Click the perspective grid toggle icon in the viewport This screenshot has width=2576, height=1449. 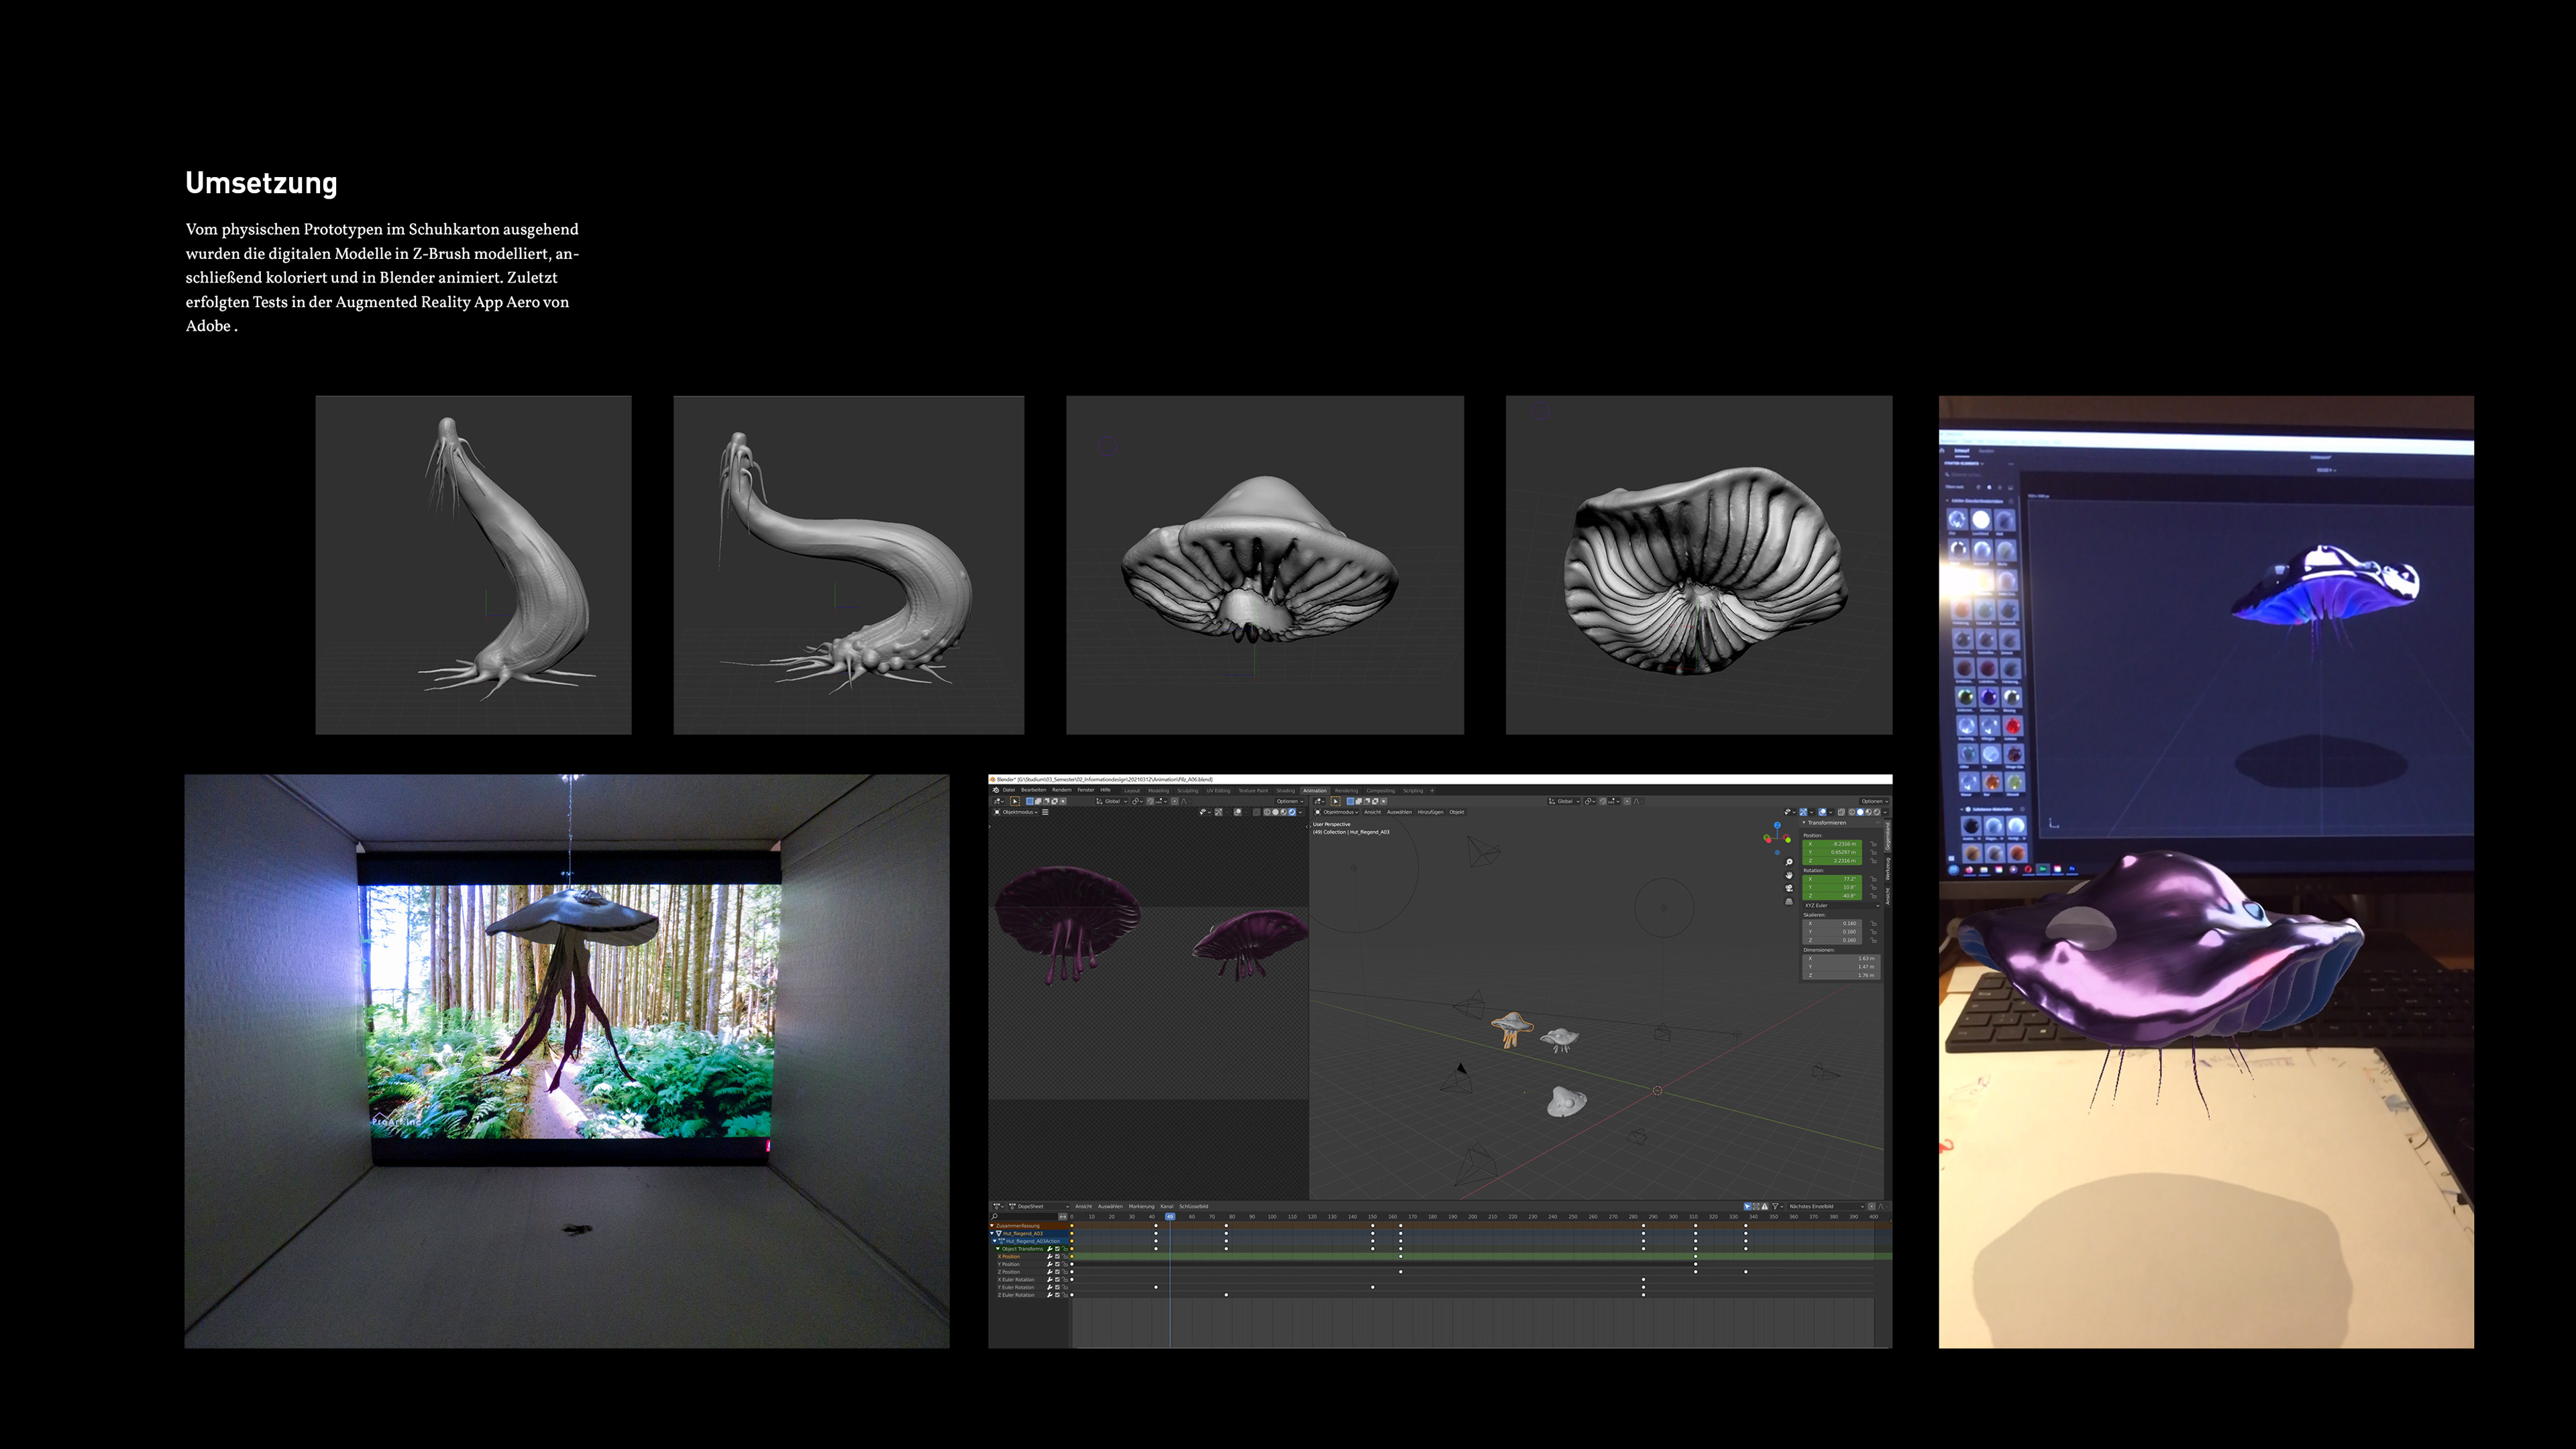(1789, 902)
